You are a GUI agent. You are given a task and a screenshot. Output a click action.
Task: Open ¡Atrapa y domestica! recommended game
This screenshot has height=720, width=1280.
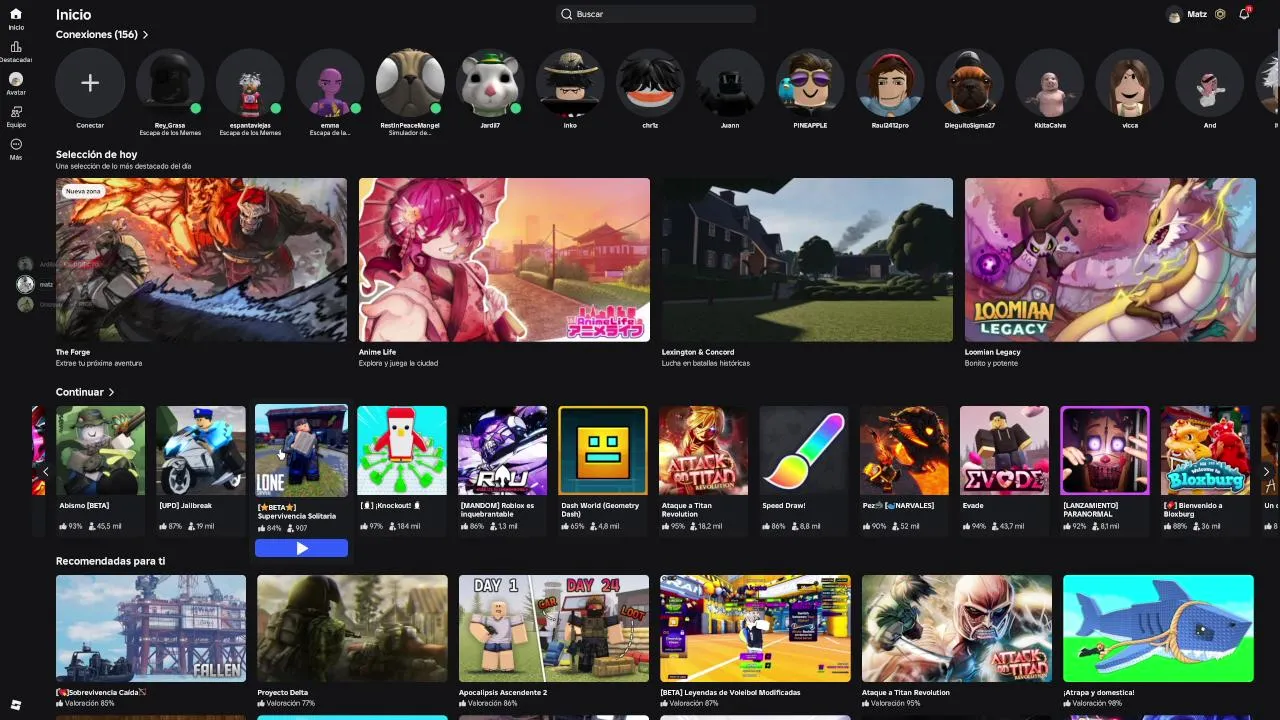click(1158, 628)
